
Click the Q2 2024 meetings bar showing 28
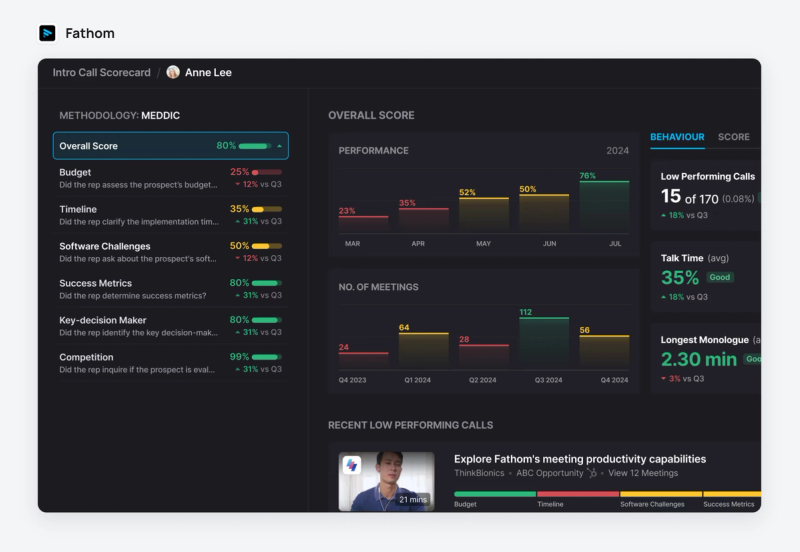tap(484, 357)
